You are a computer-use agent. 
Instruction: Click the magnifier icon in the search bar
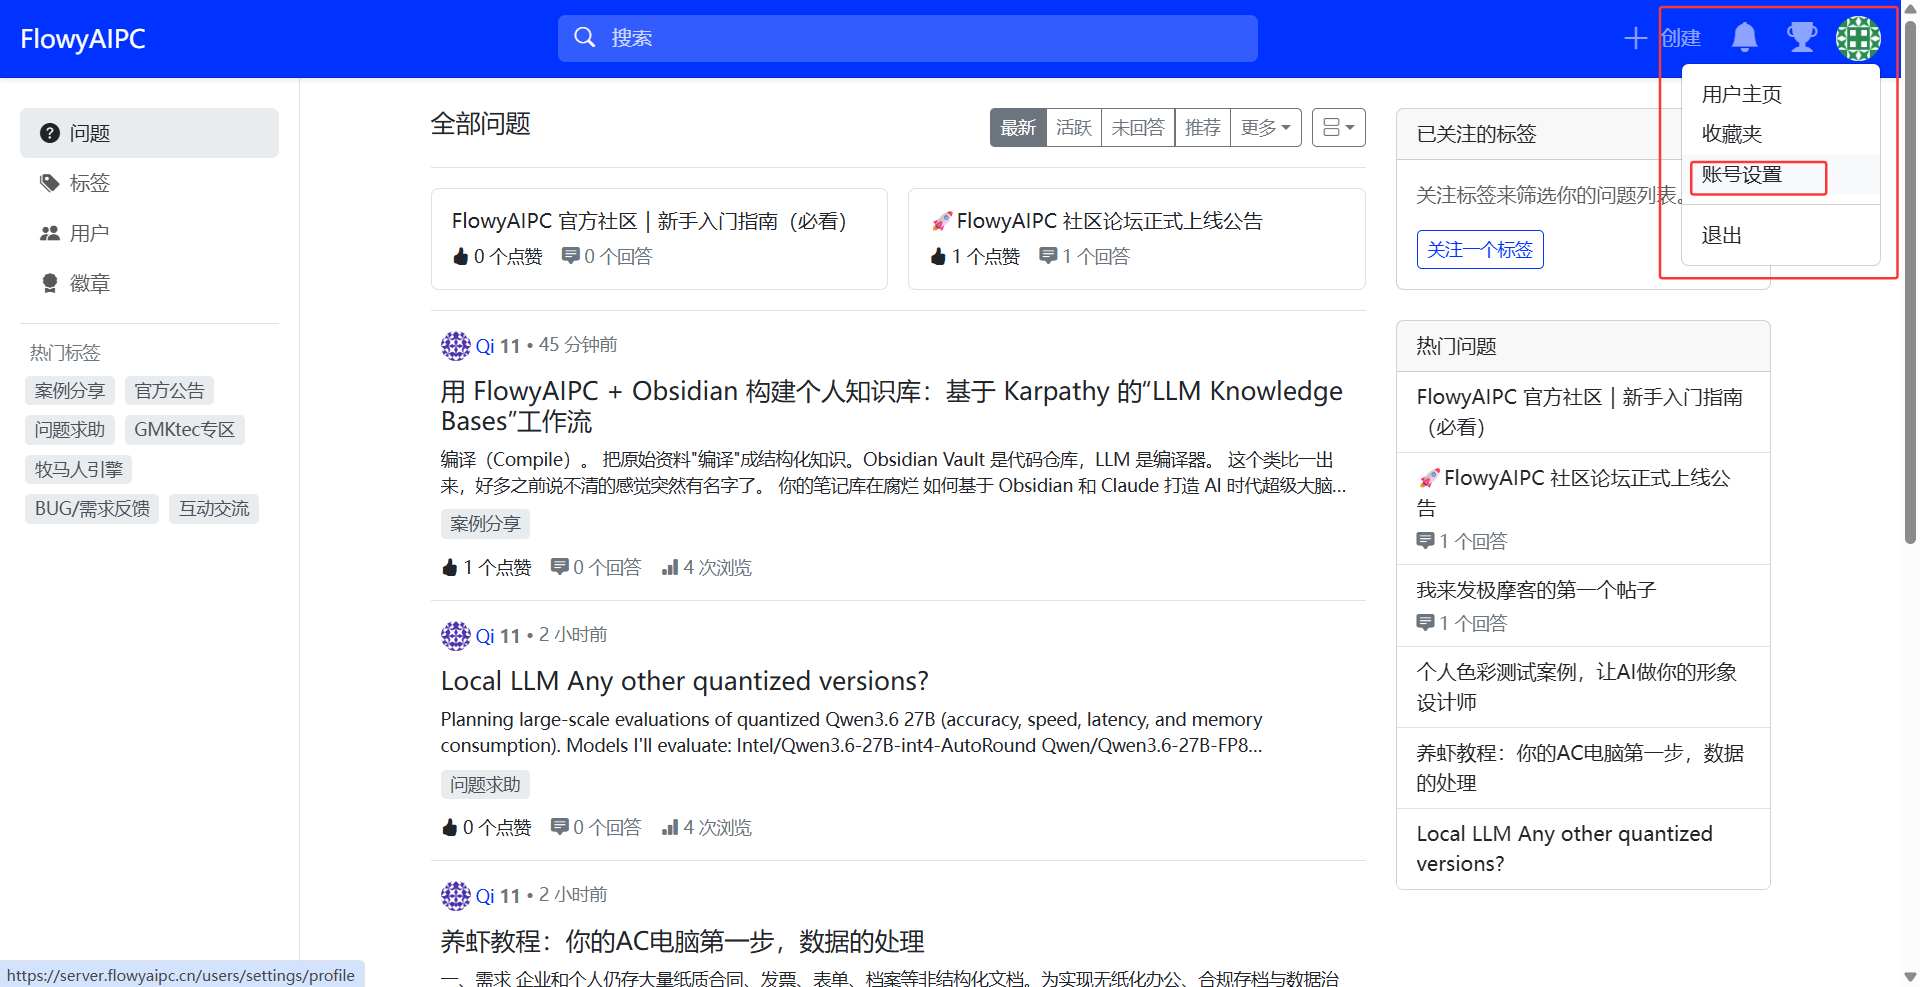pyautogui.click(x=585, y=38)
